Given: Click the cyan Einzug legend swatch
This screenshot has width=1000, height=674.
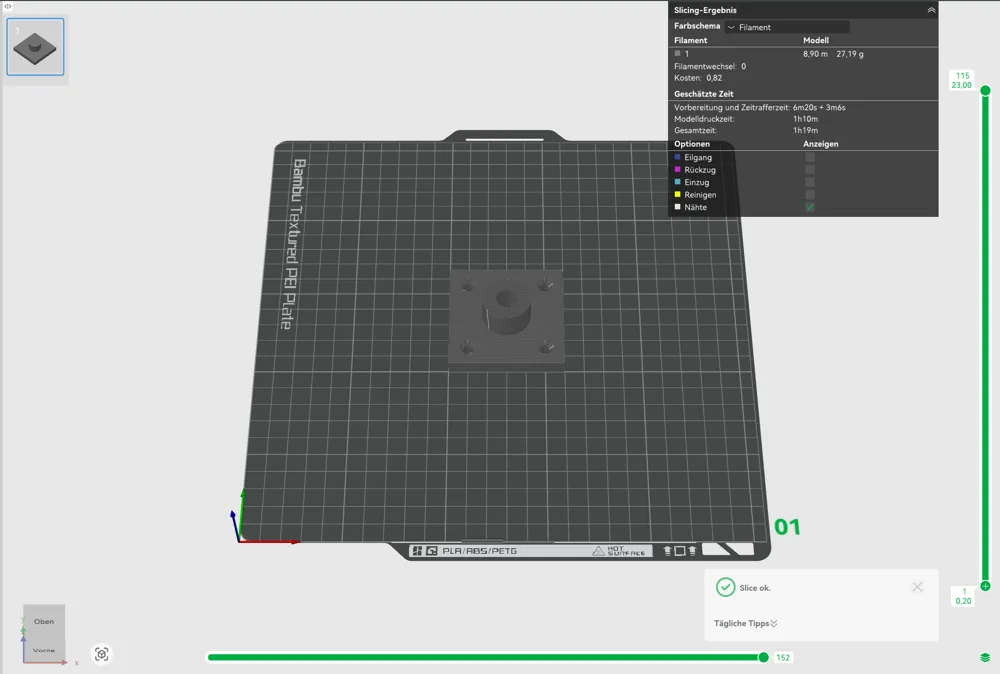Looking at the screenshot, I should tap(677, 182).
